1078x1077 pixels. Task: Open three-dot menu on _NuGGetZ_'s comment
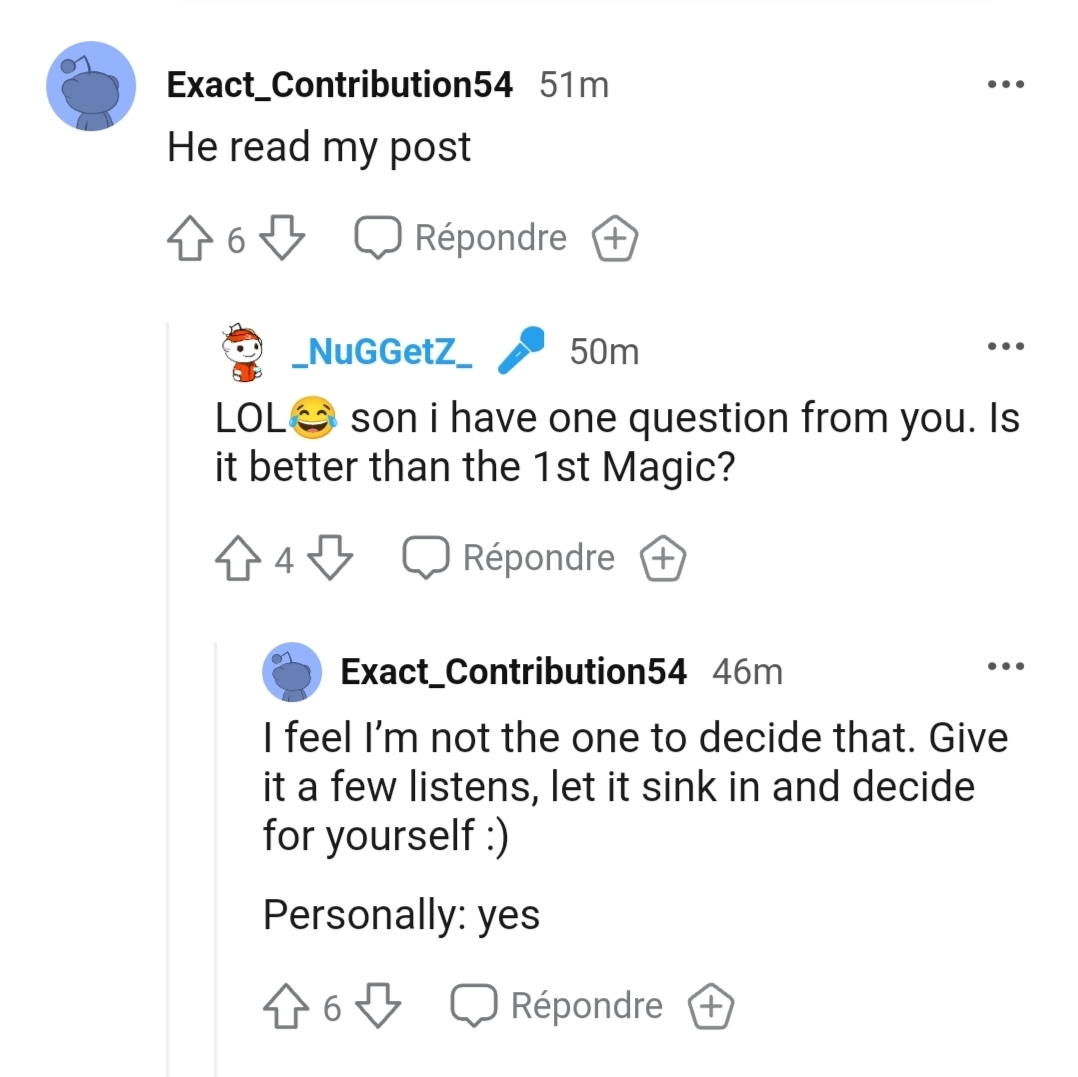tap(1005, 347)
